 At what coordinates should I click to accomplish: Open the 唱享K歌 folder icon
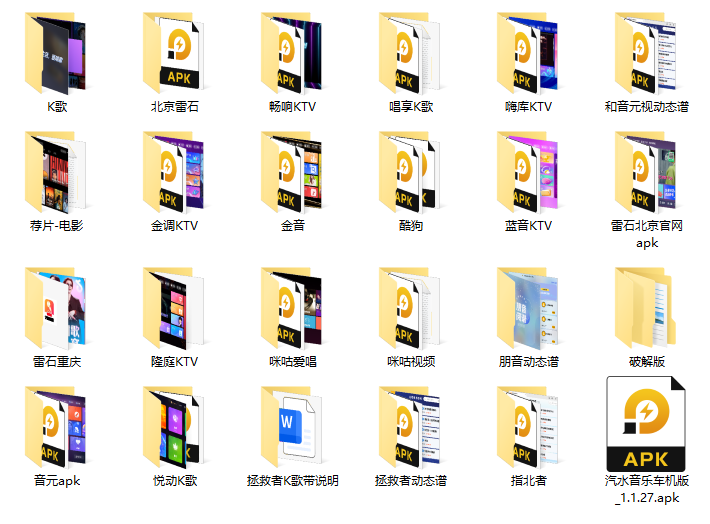pyautogui.click(x=410, y=53)
